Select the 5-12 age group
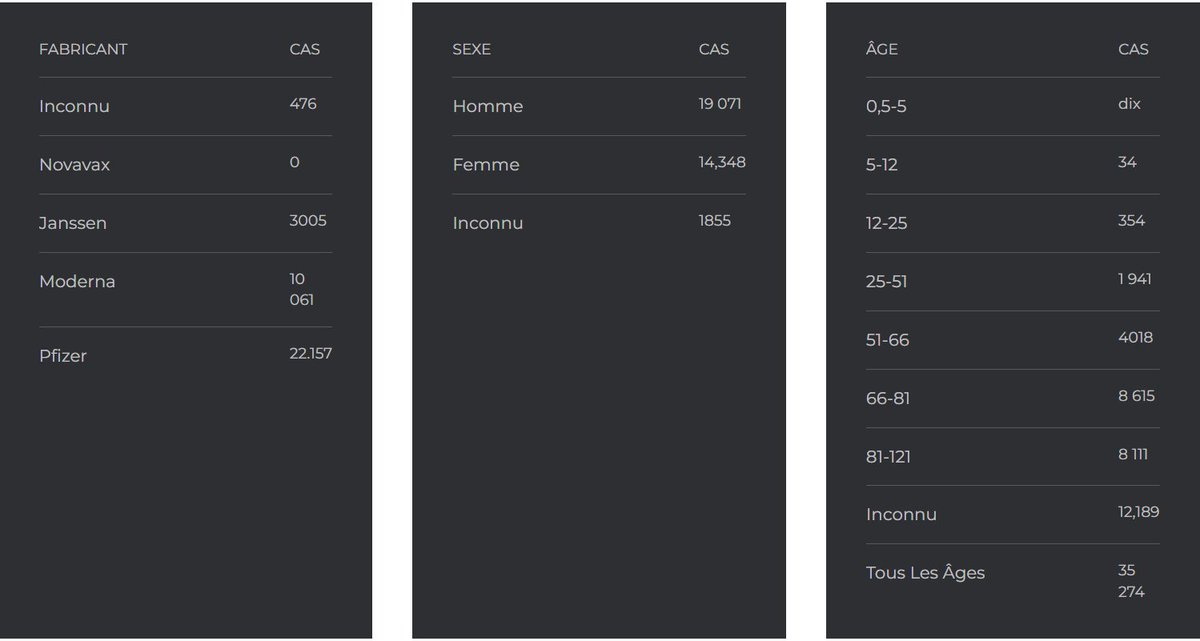 pyautogui.click(x=881, y=165)
